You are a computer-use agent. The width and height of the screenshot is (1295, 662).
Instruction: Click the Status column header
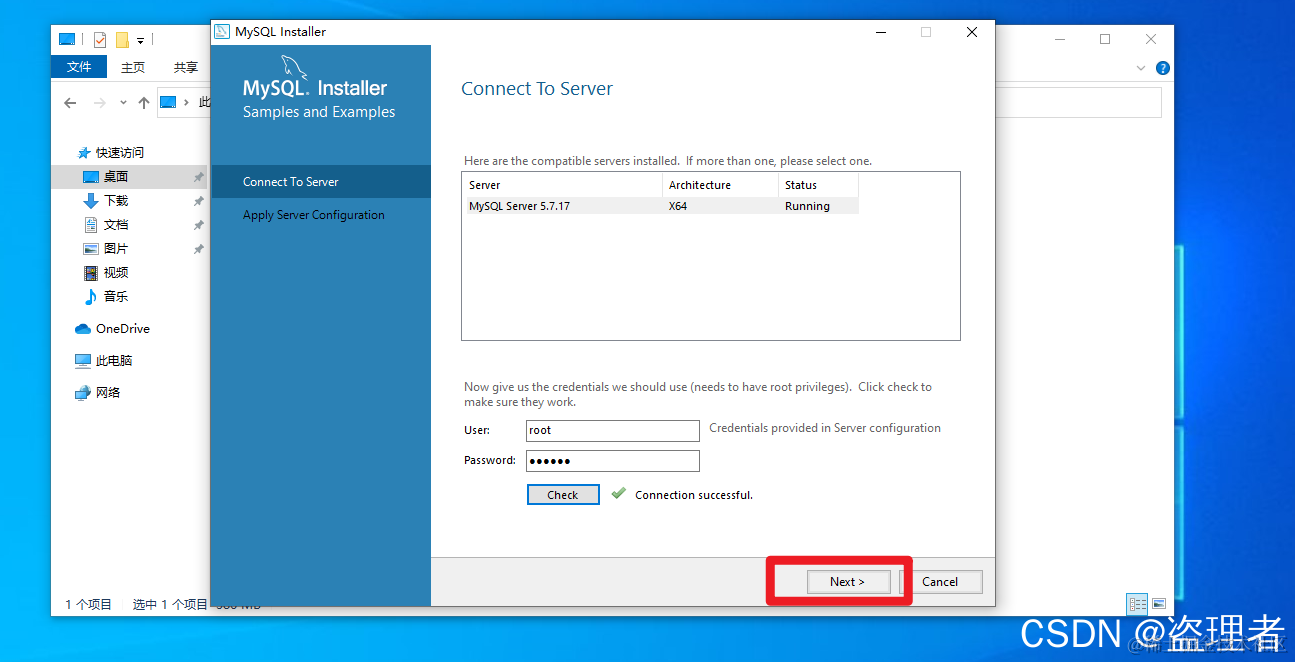[818, 185]
